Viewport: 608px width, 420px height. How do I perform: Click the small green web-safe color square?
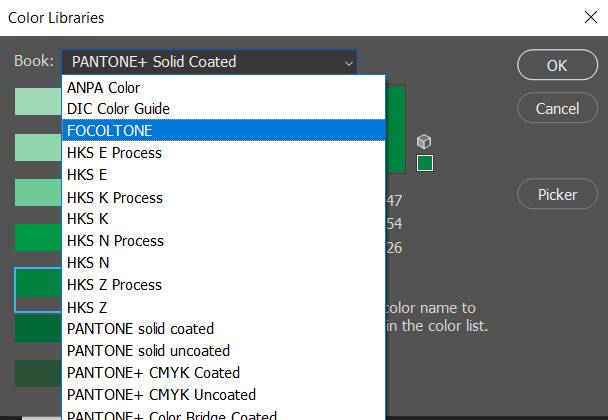425,163
